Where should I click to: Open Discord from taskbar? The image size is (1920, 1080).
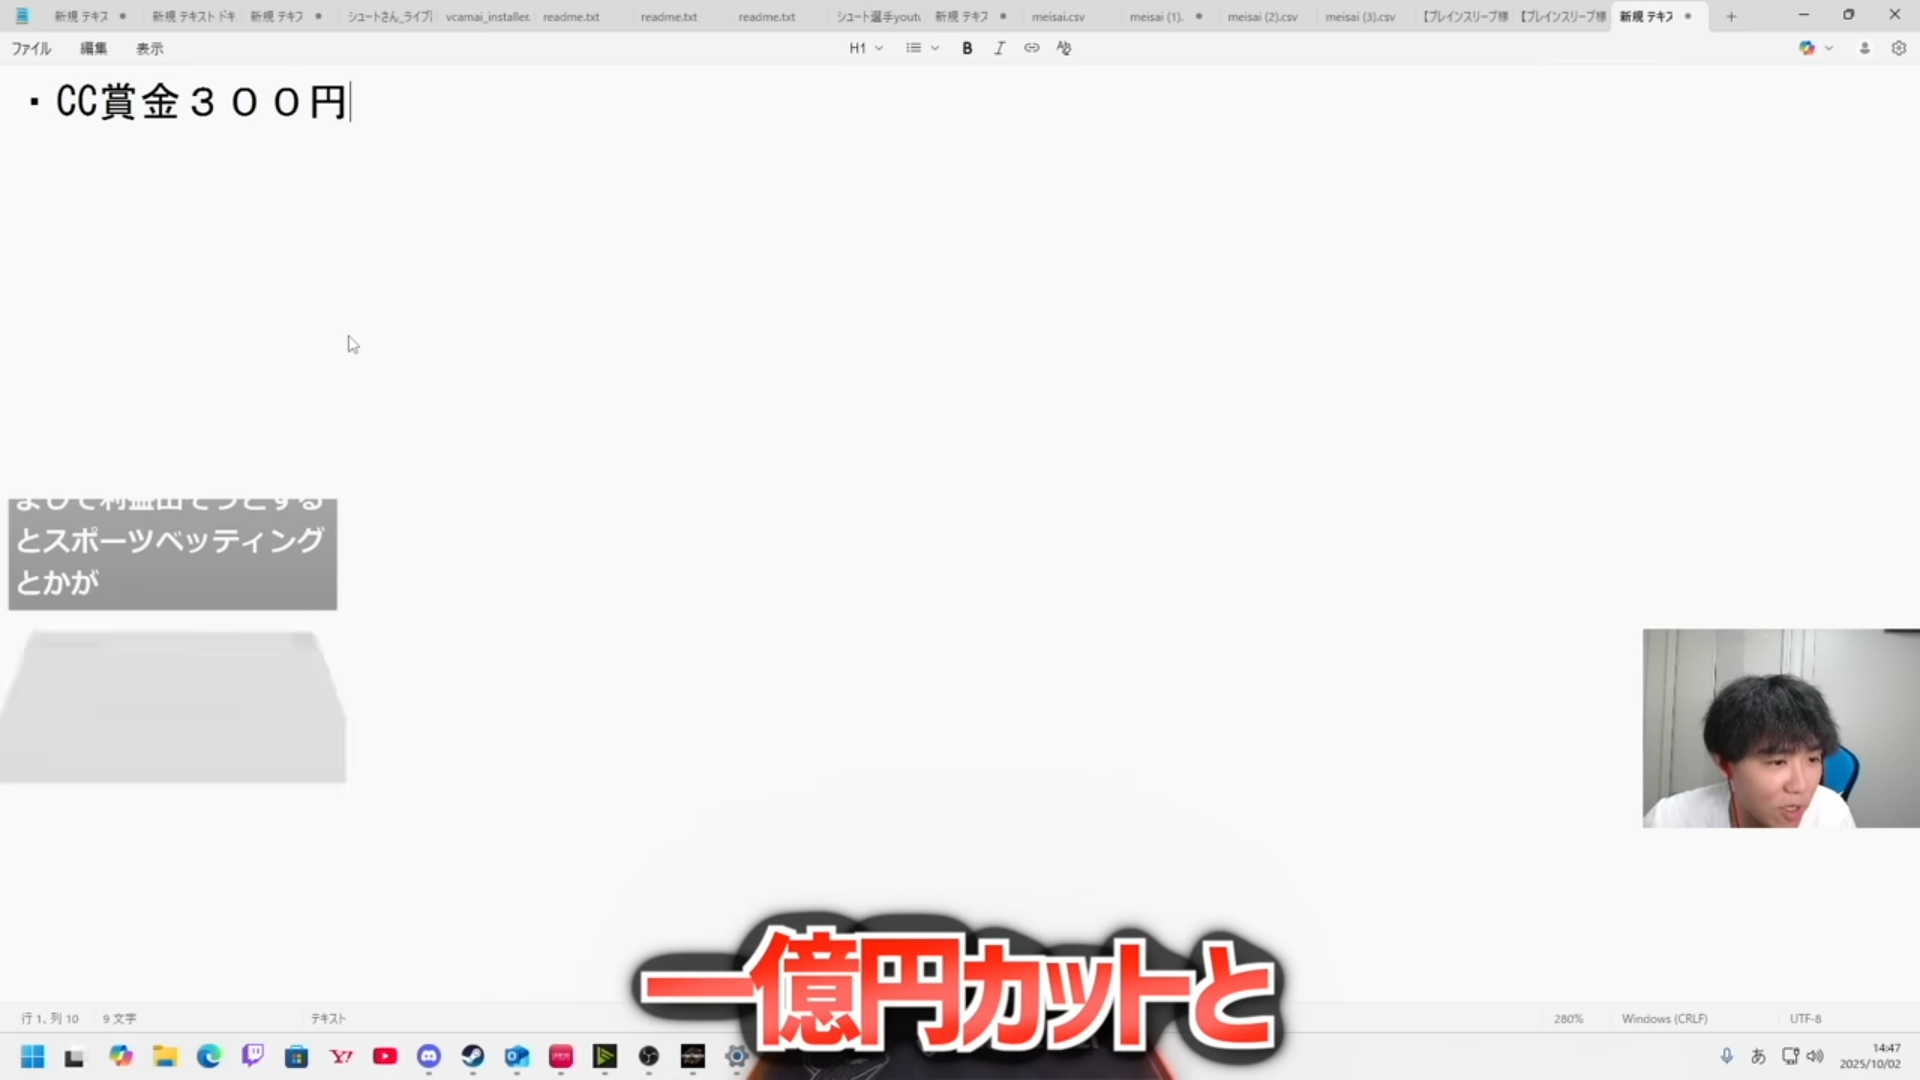click(429, 1056)
